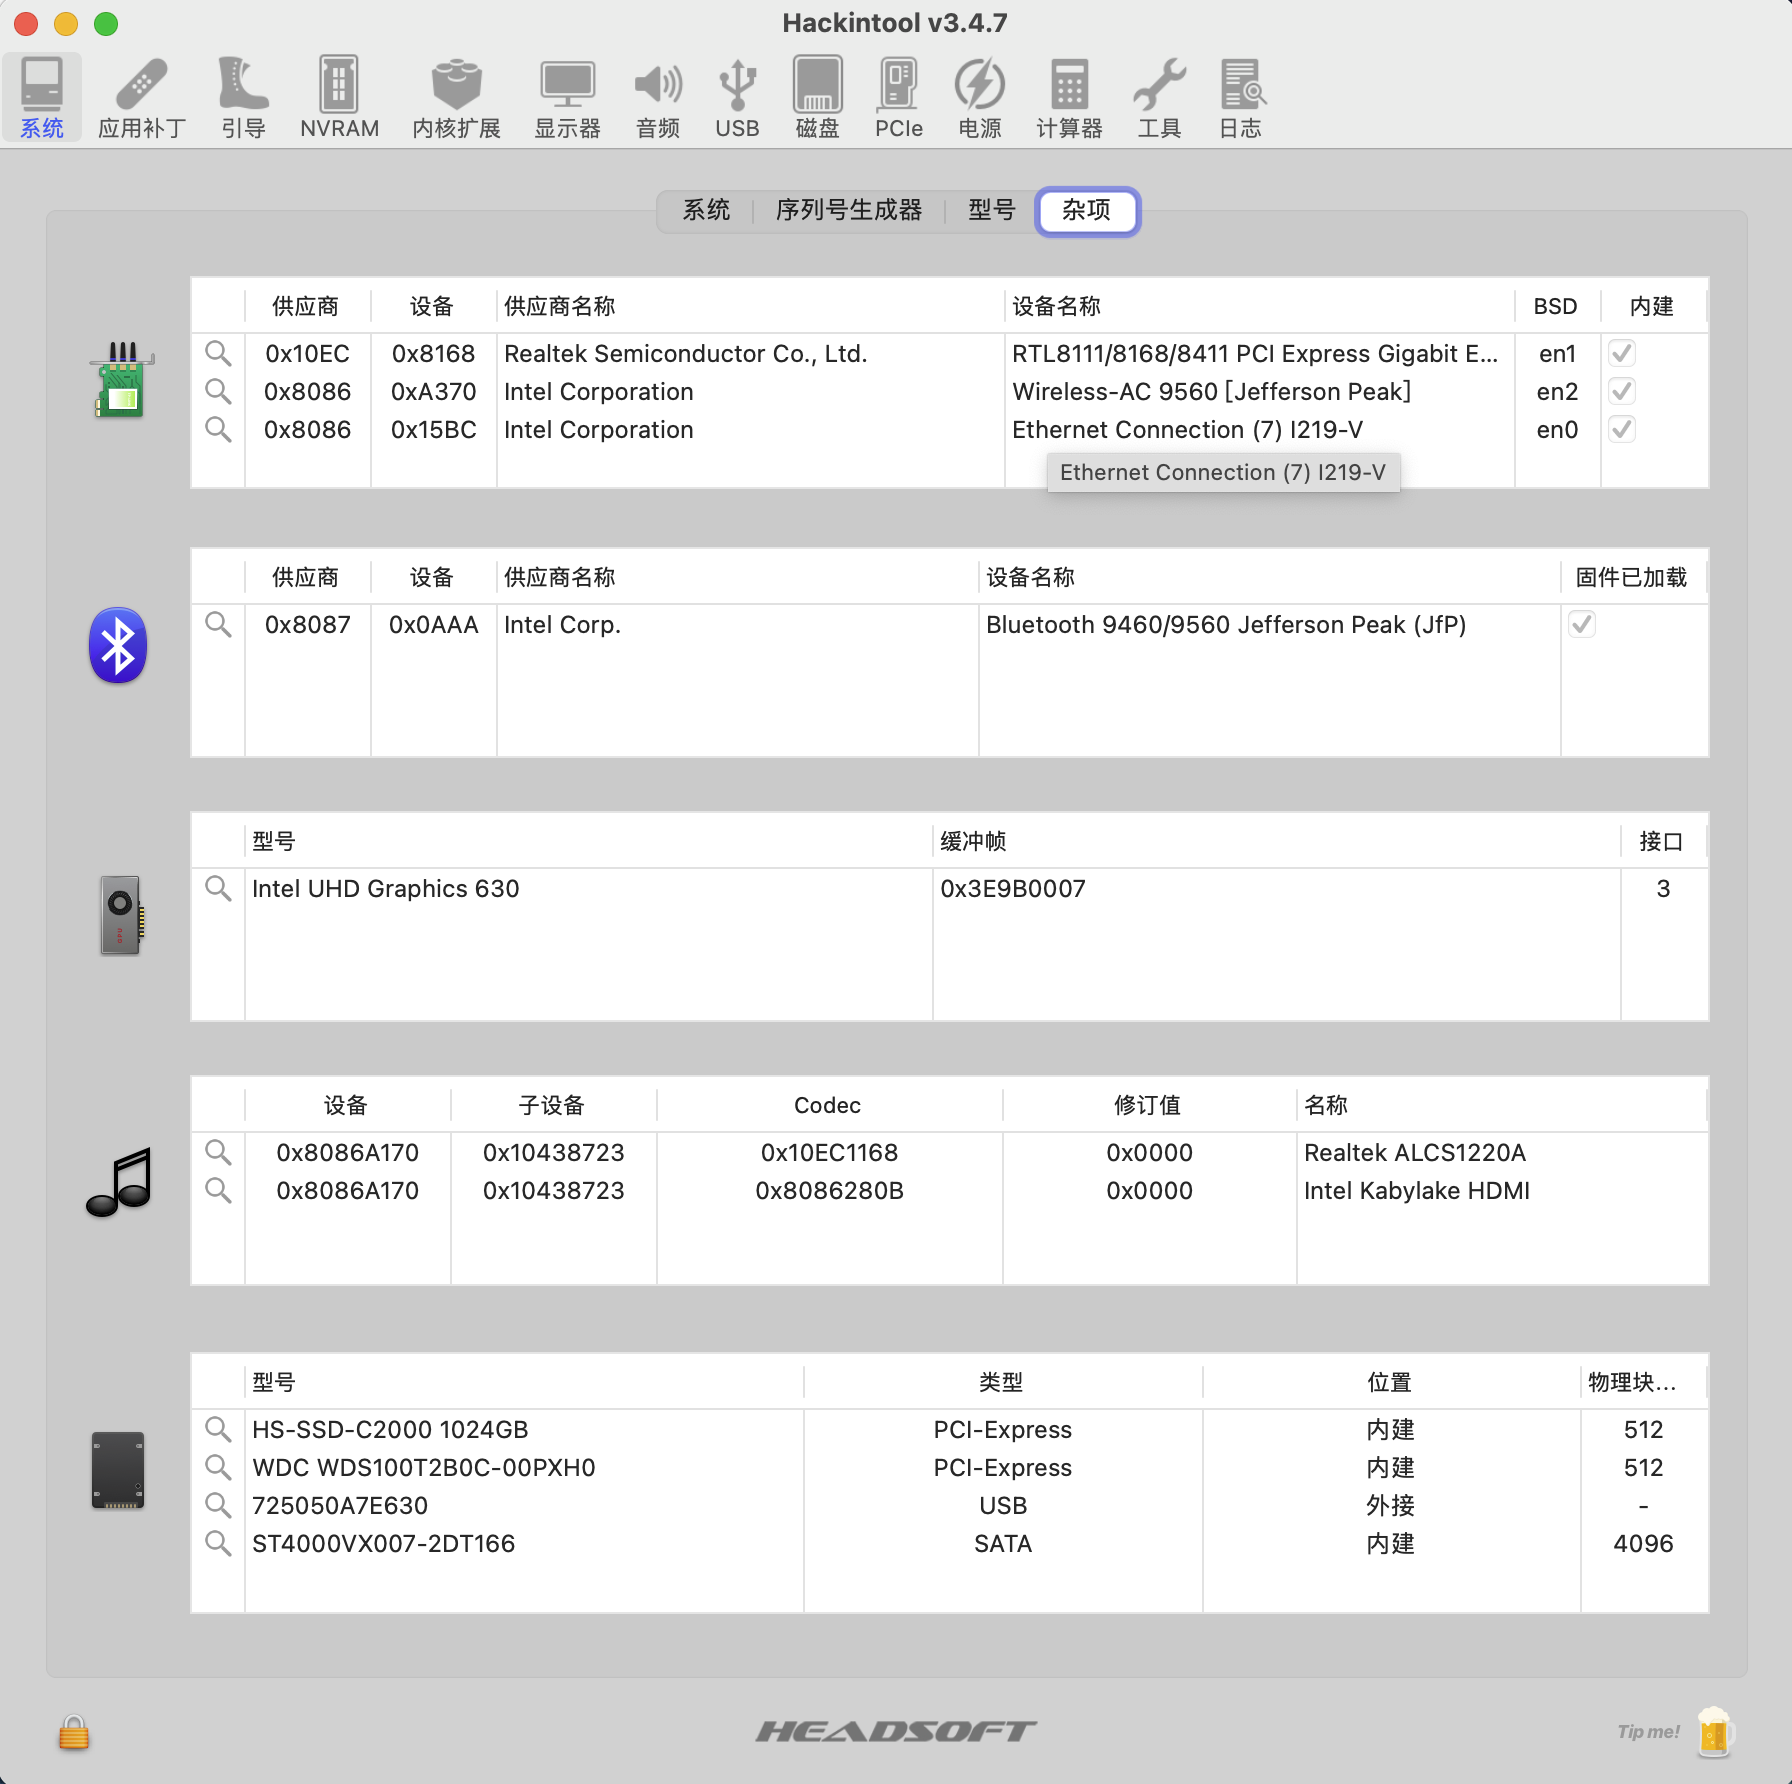
Task: Select device ID 0xA370 cell
Action: [433, 391]
